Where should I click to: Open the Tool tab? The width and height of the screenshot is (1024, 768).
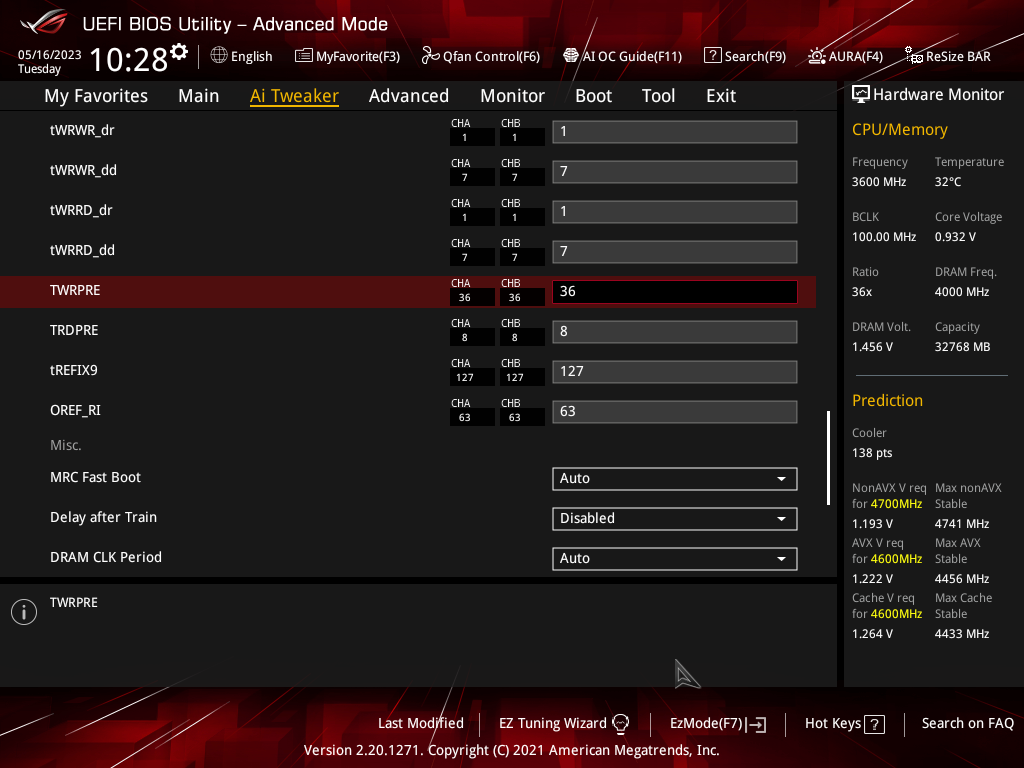[x=658, y=96]
